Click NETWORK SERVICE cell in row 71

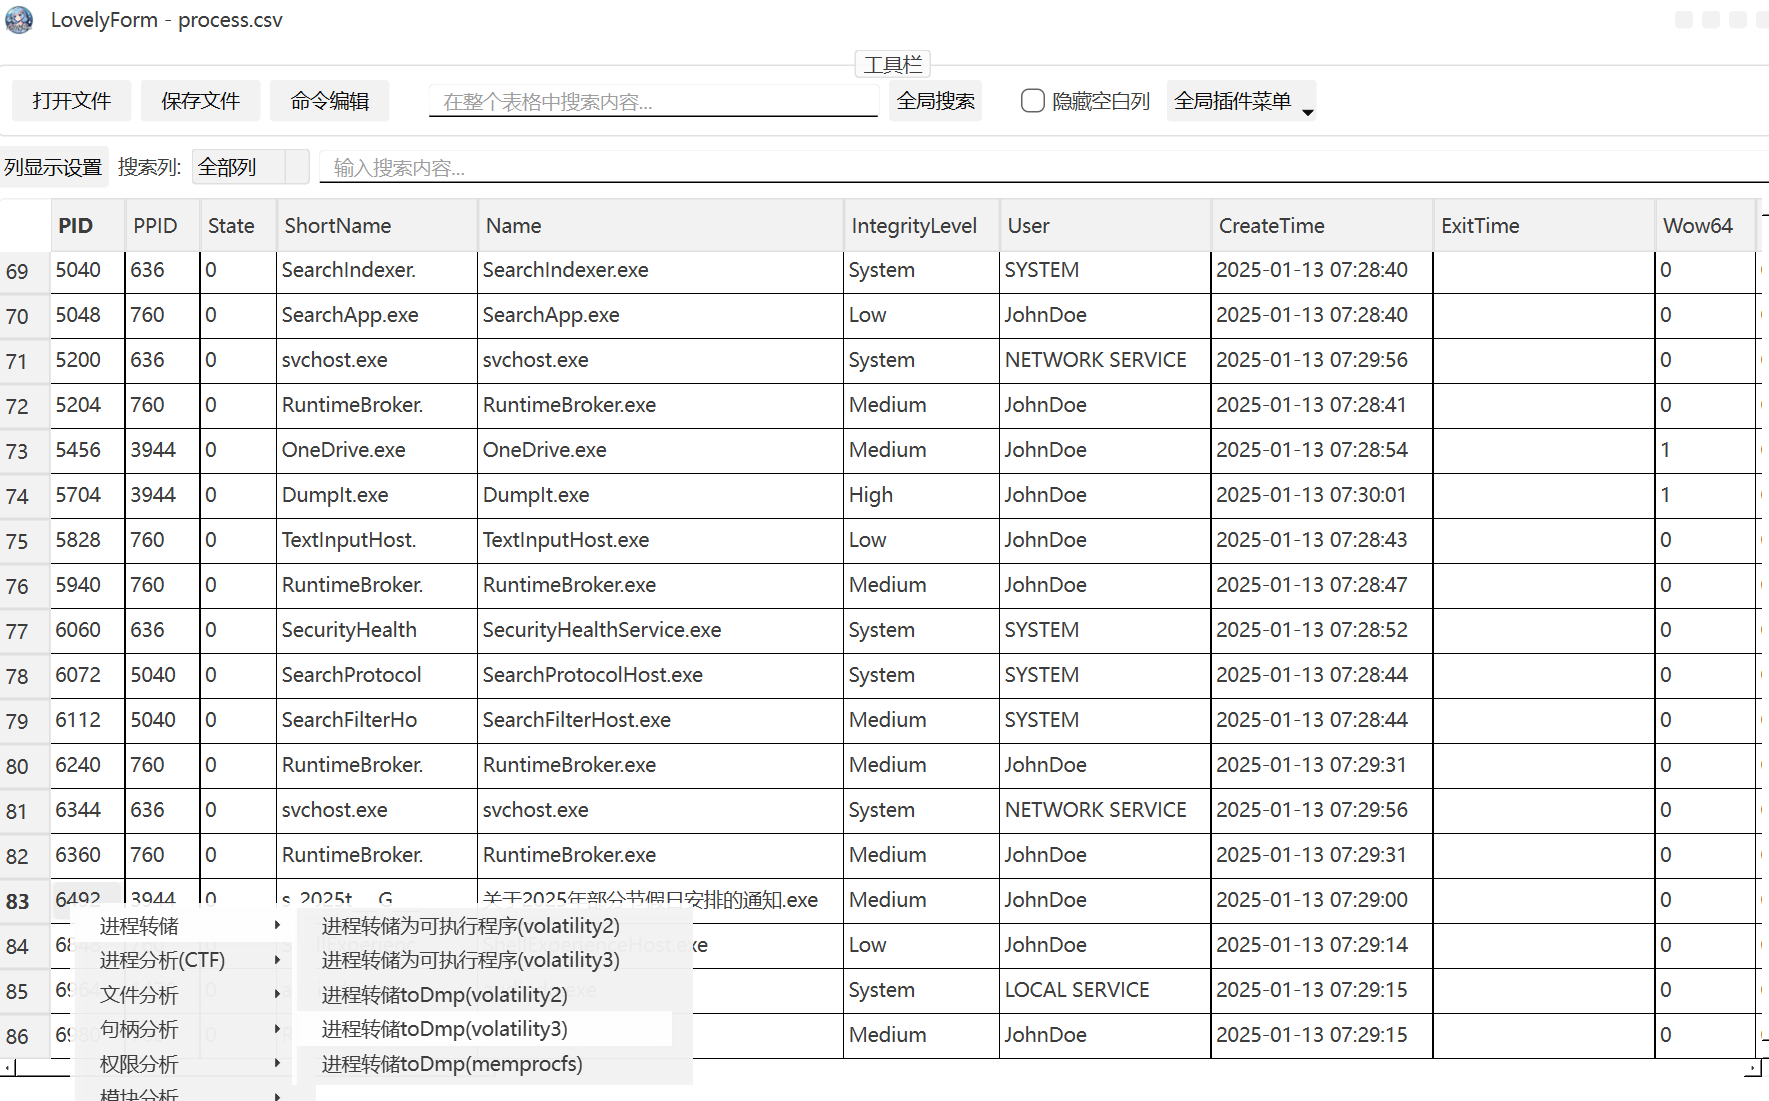pos(1105,360)
